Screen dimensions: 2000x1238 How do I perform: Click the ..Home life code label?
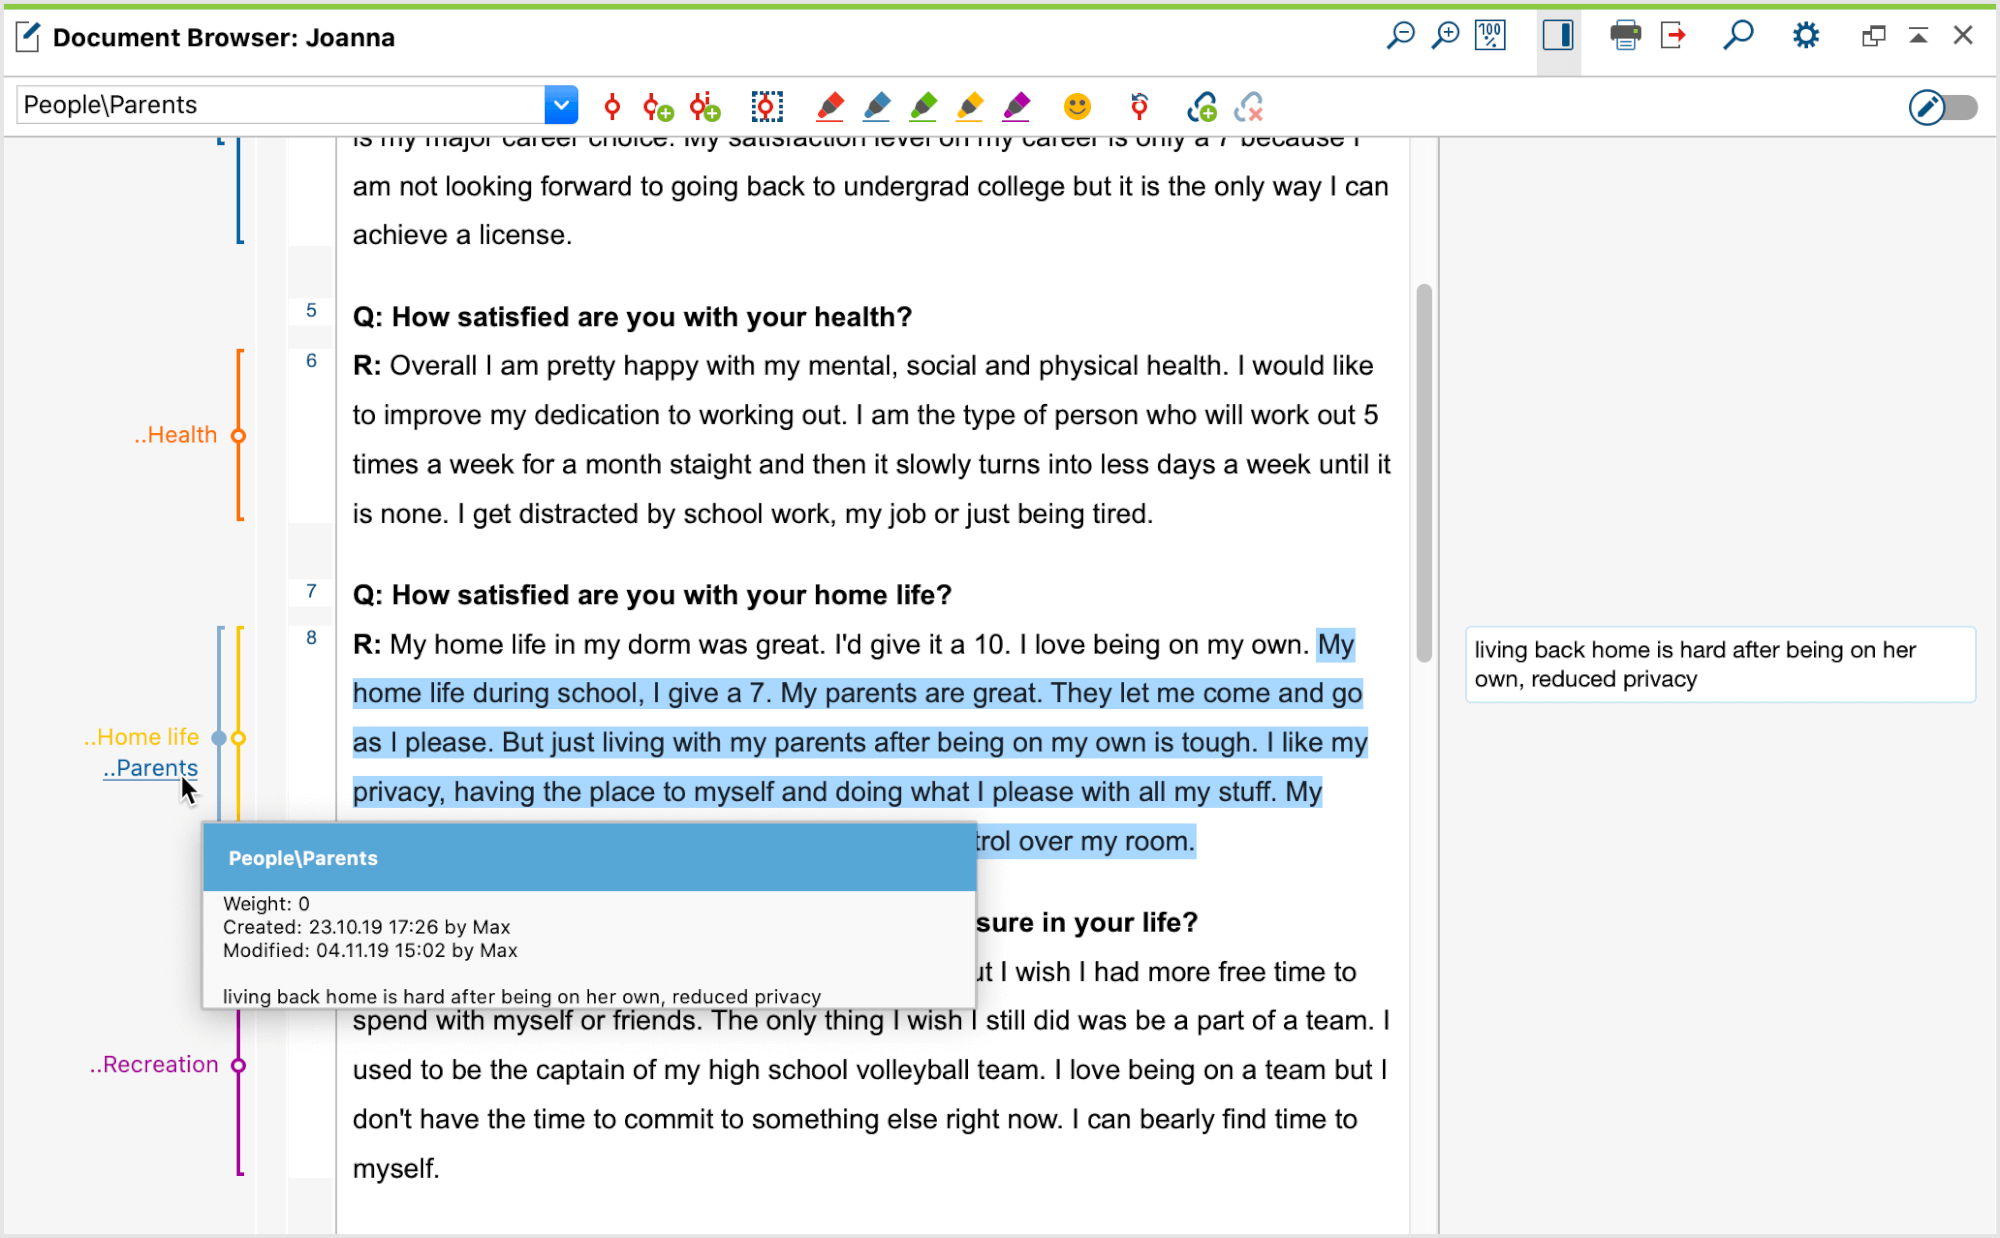141,737
